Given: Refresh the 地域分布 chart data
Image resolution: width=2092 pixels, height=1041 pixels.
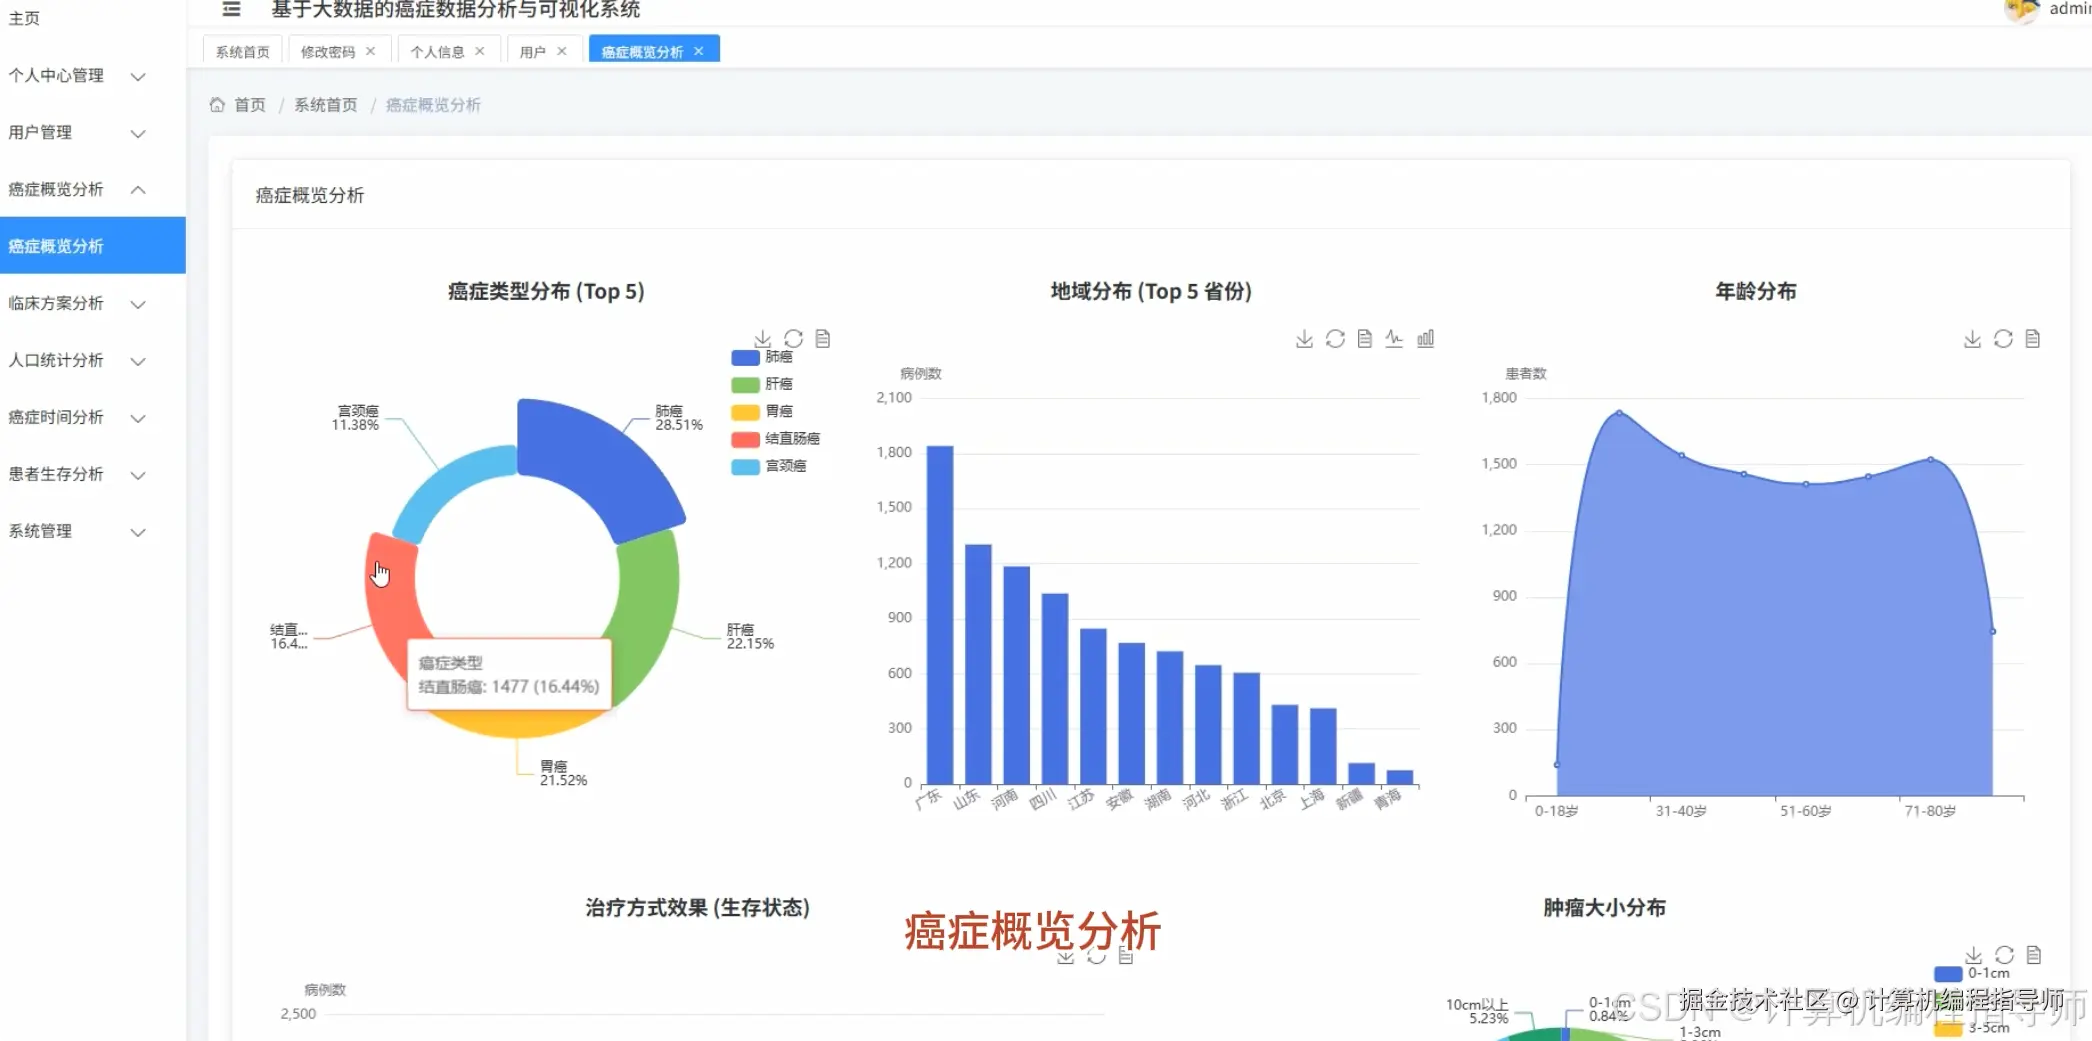Looking at the screenshot, I should (x=1335, y=338).
